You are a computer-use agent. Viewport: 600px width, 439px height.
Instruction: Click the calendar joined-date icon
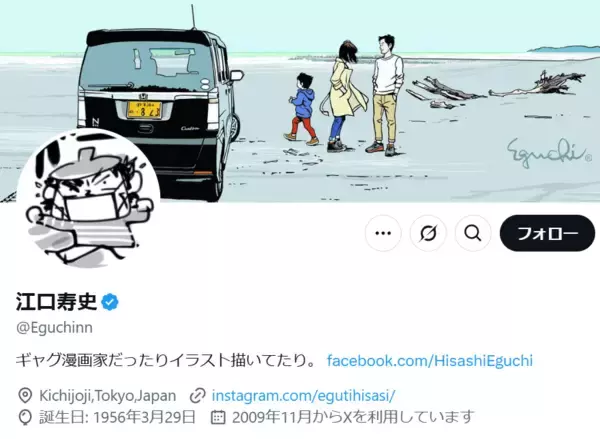coord(218,417)
